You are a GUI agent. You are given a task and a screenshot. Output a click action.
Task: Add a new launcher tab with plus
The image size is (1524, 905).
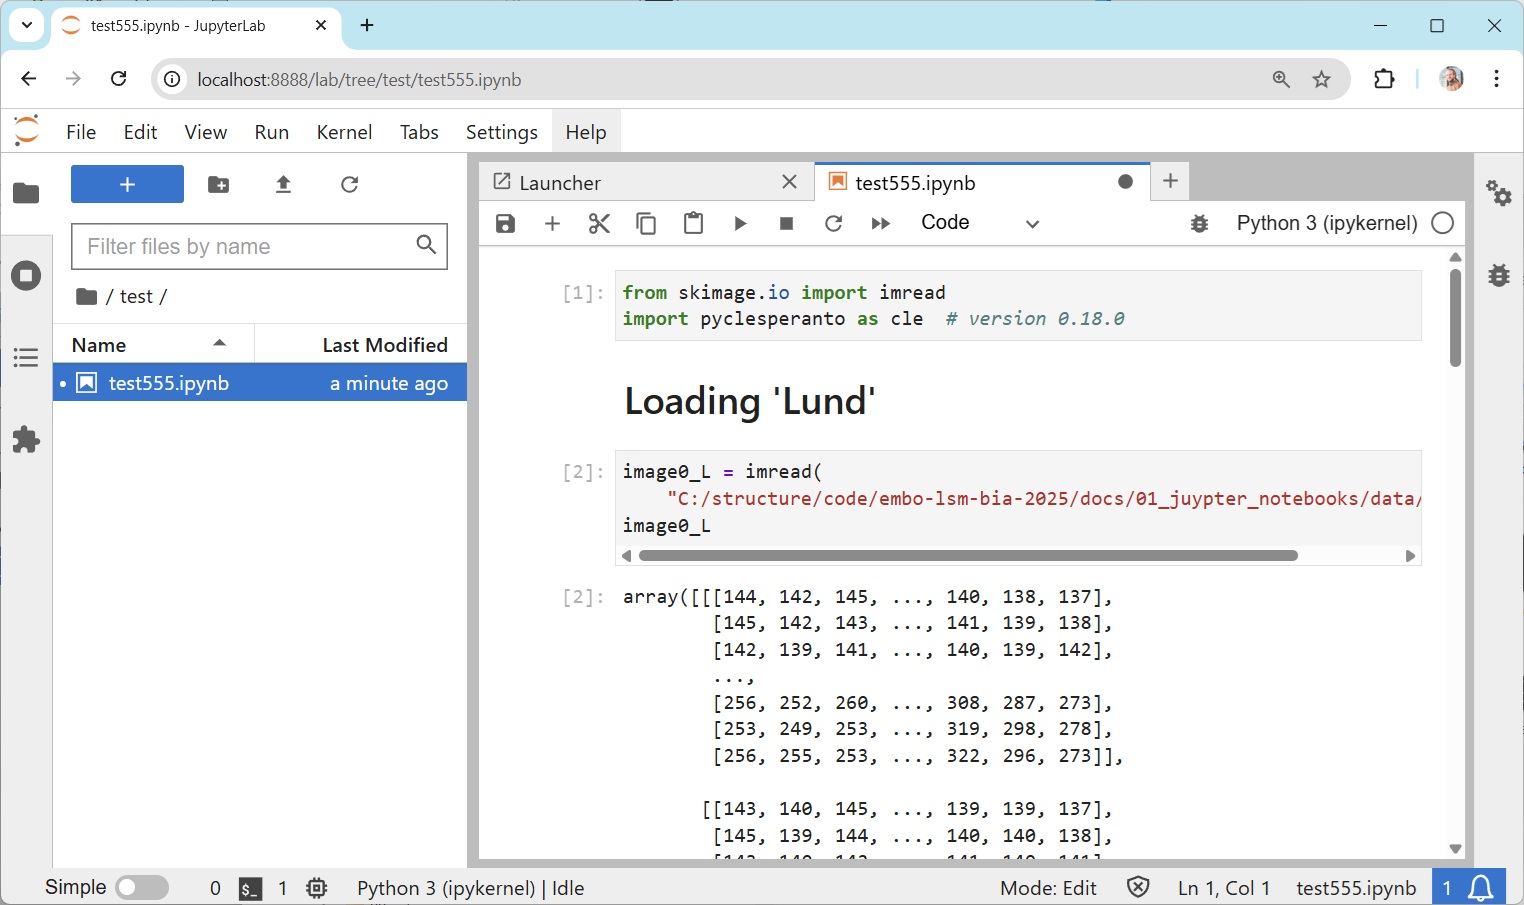[1170, 181]
